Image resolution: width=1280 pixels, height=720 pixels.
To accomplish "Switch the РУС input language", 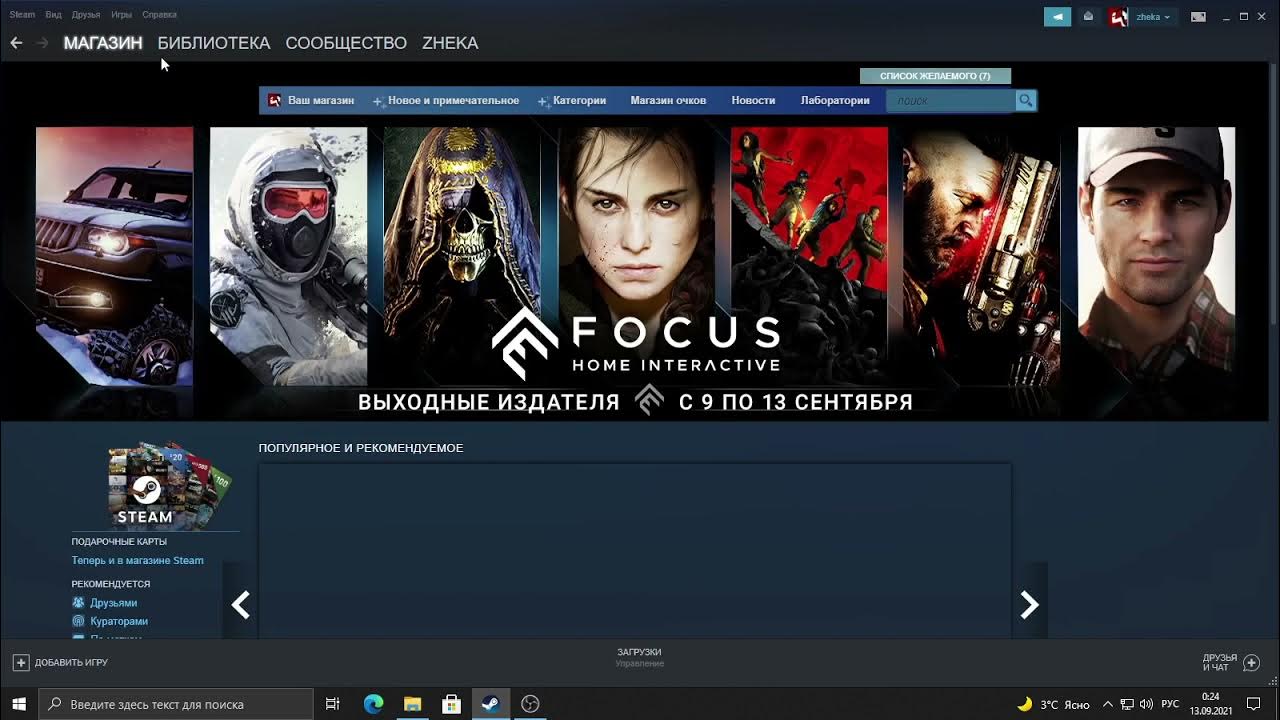I will (x=1170, y=704).
